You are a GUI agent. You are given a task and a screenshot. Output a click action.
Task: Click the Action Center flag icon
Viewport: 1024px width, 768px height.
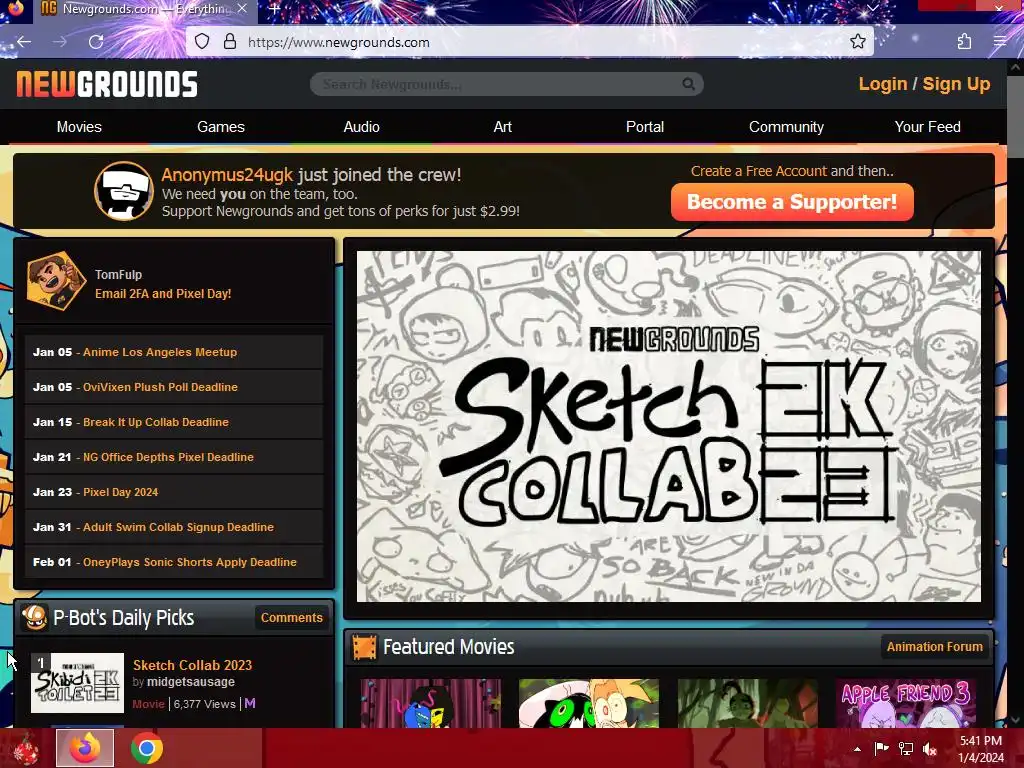tap(882, 749)
